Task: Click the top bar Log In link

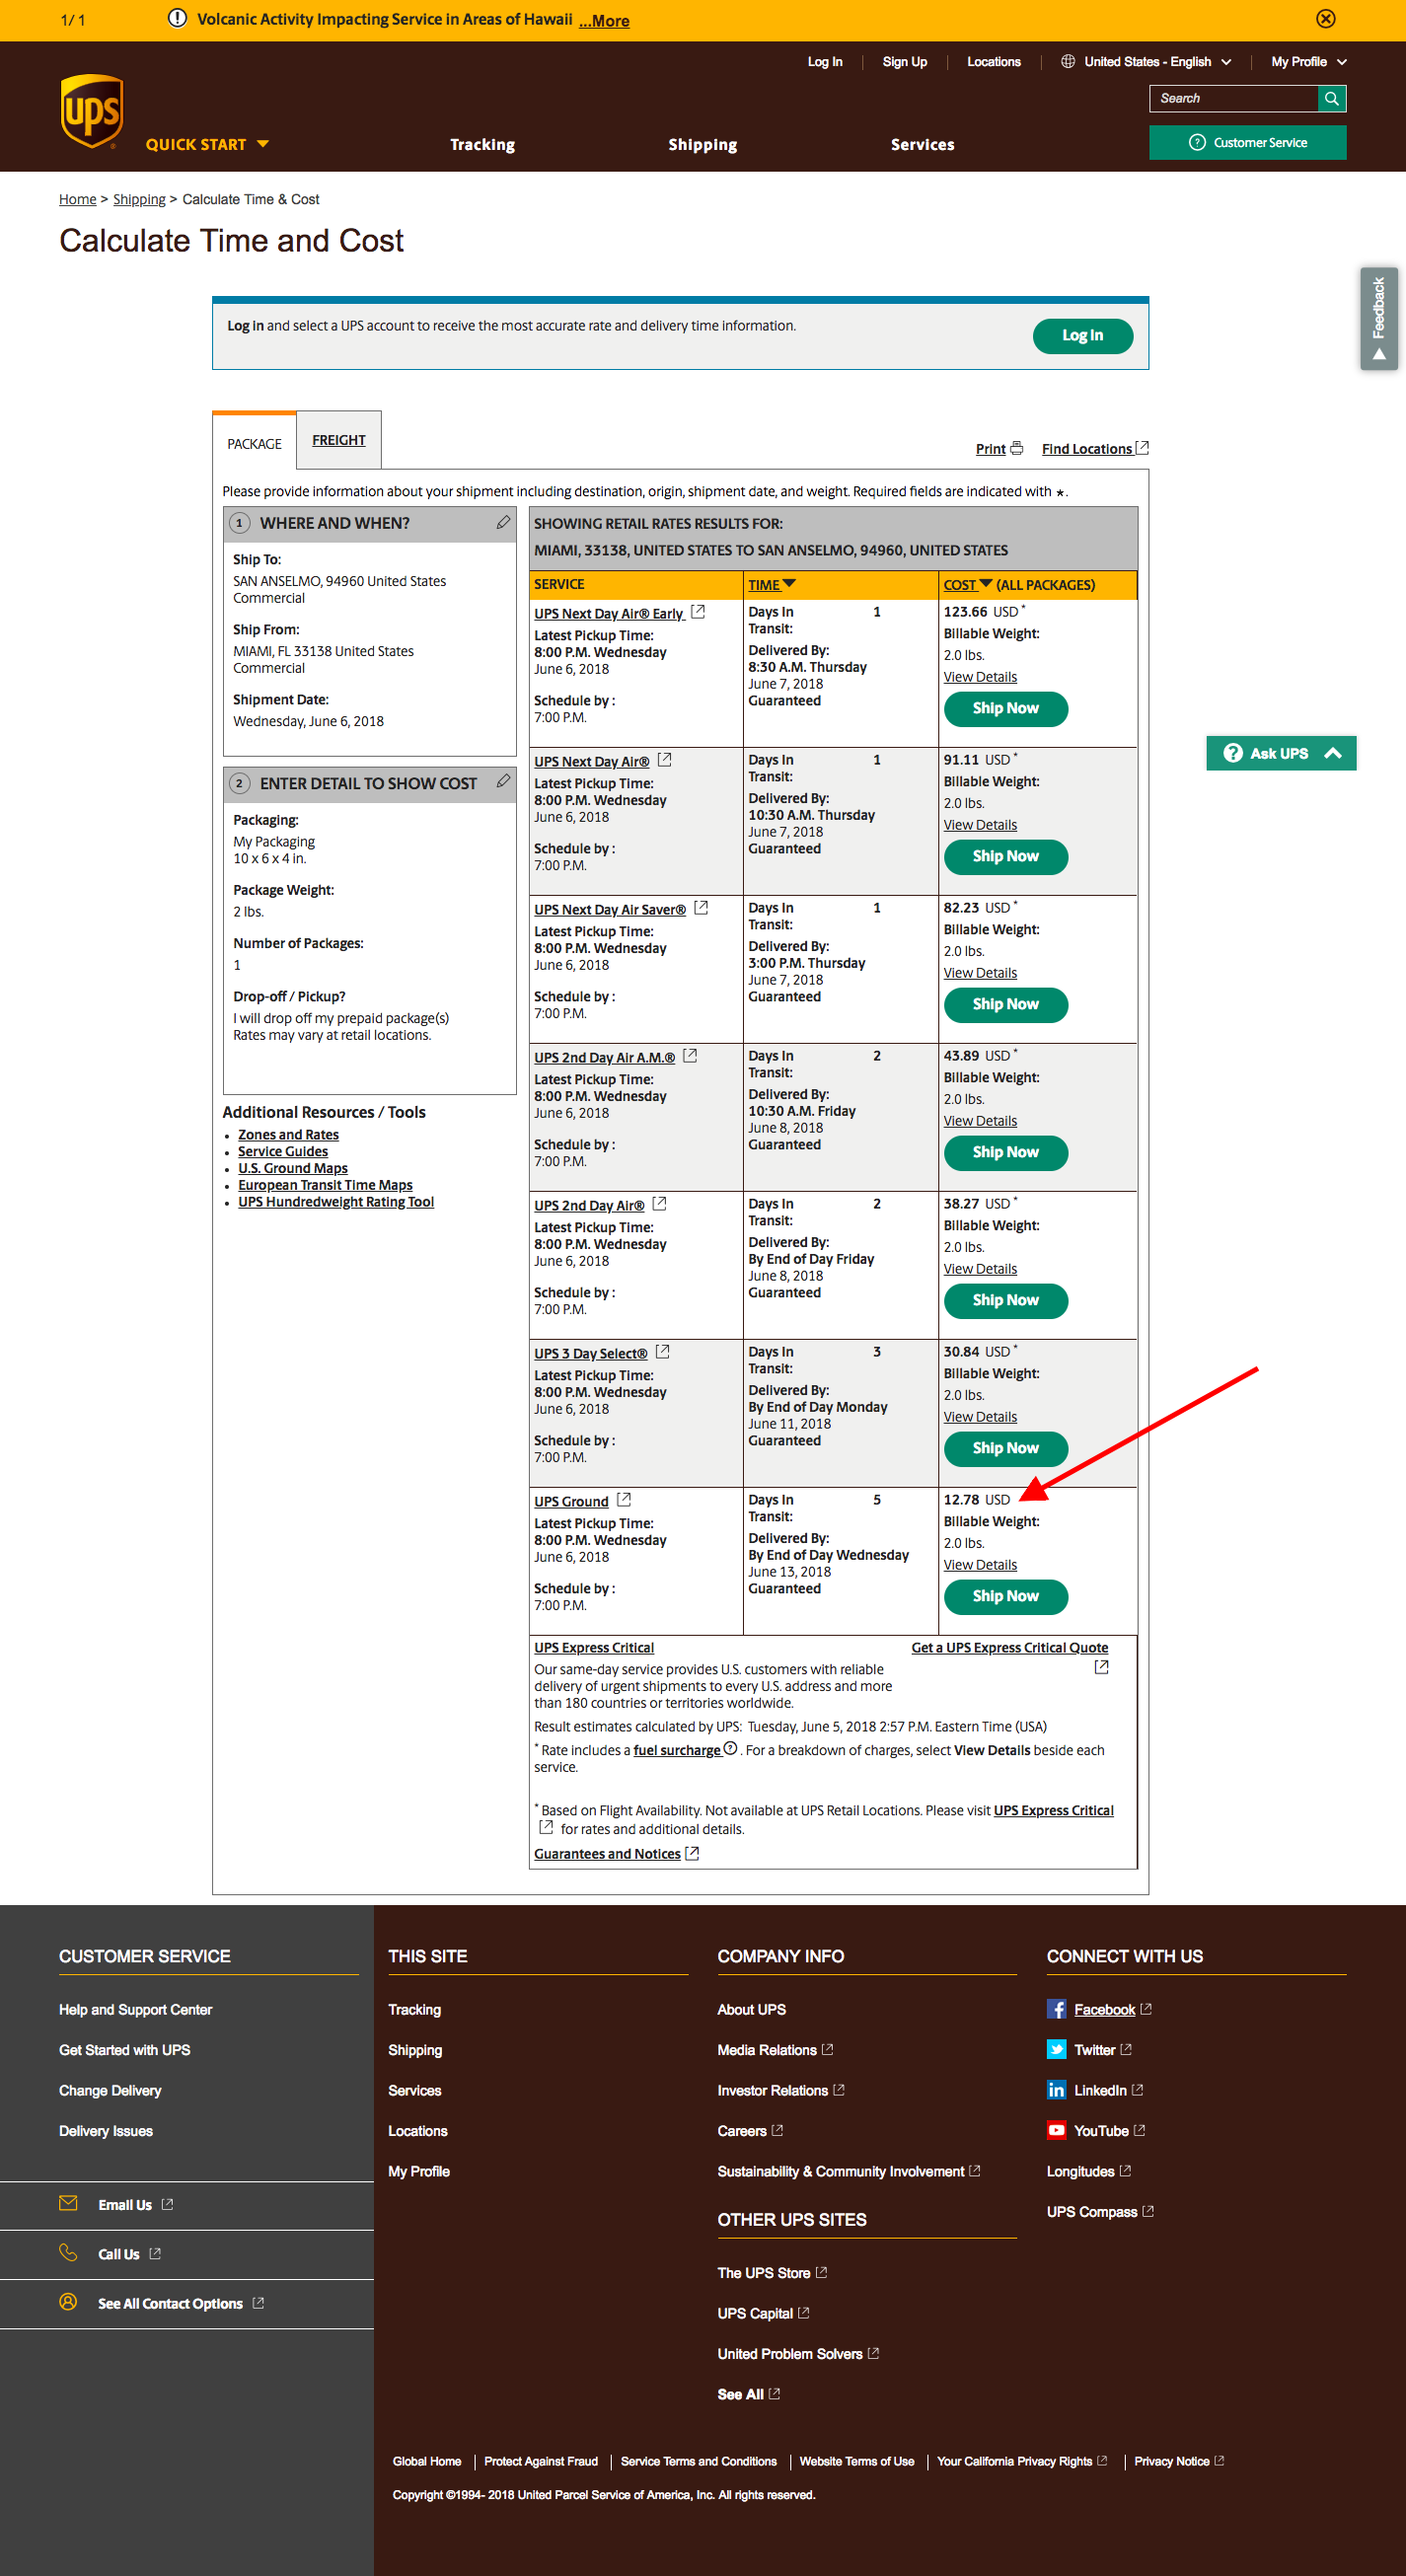Action: pyautogui.click(x=824, y=62)
